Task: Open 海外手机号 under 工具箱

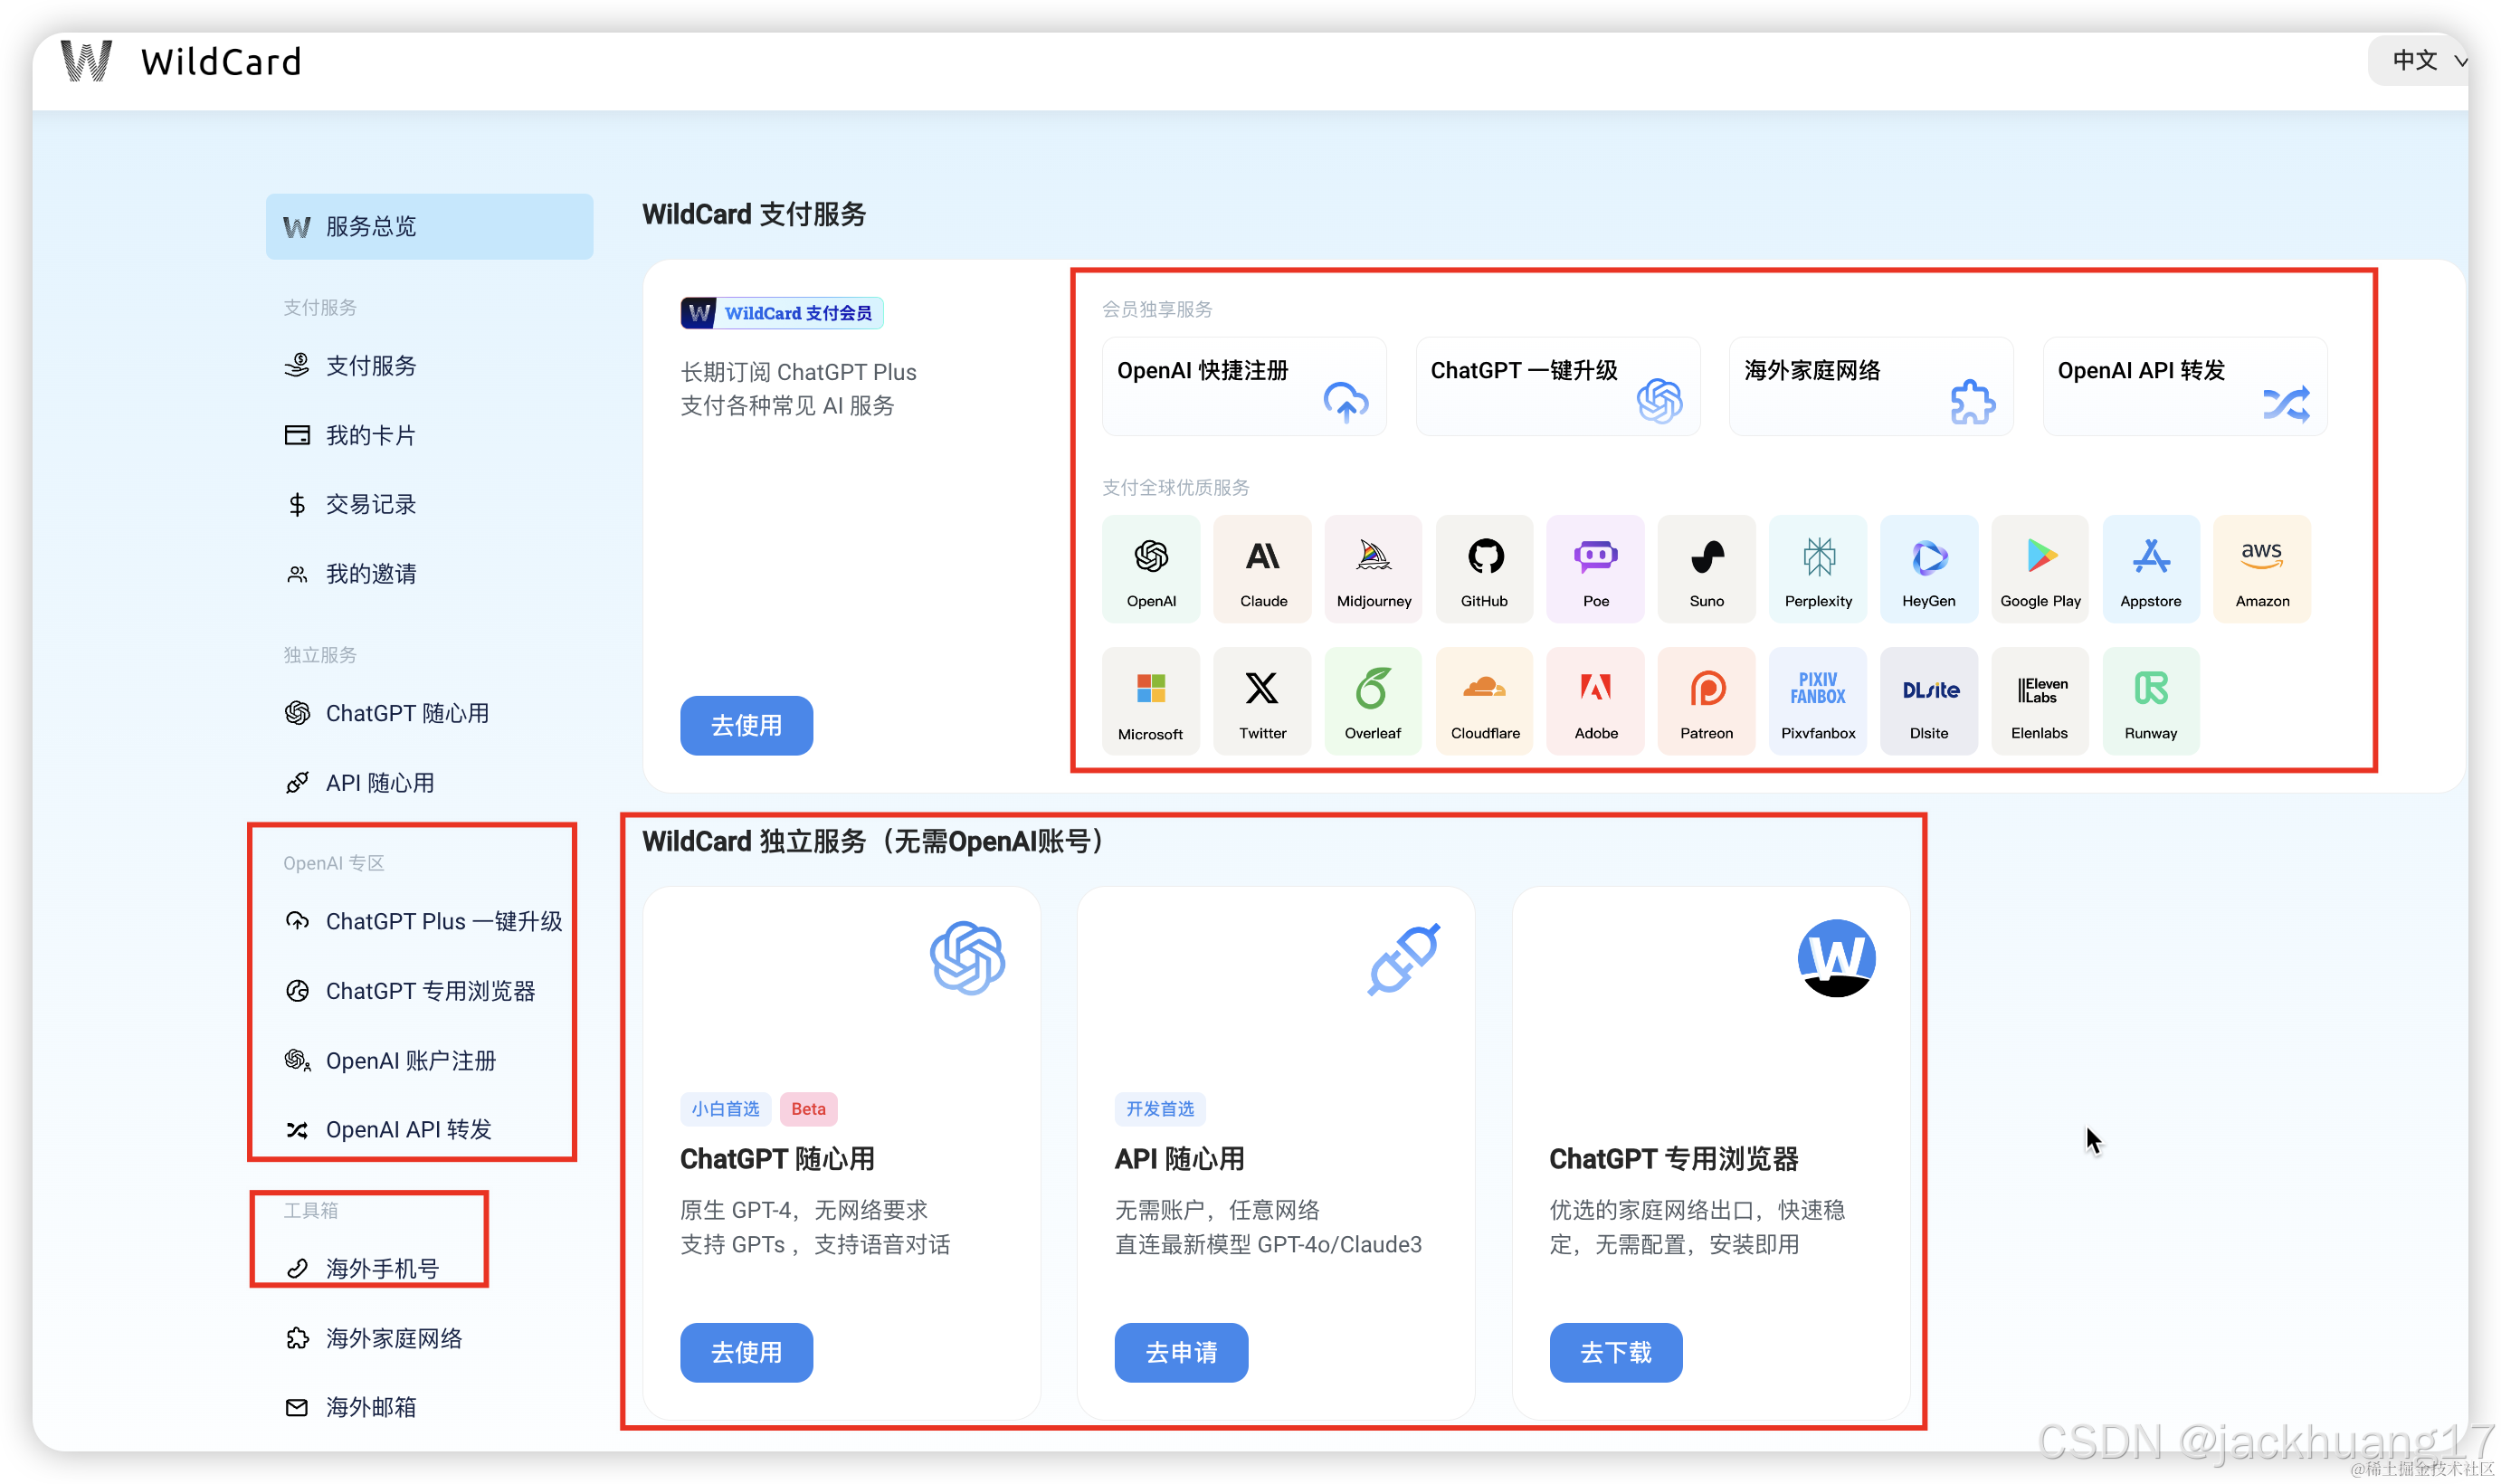Action: (x=382, y=1268)
